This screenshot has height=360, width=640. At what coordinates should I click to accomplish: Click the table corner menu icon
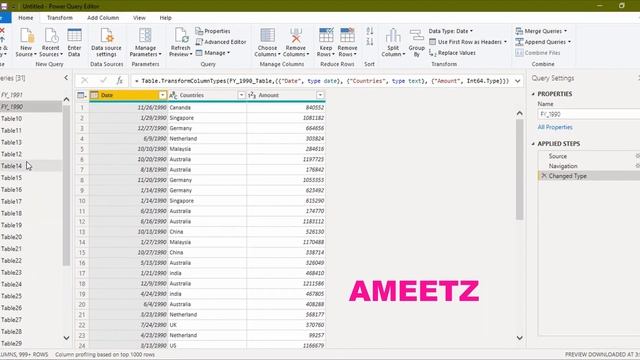tap(82, 95)
